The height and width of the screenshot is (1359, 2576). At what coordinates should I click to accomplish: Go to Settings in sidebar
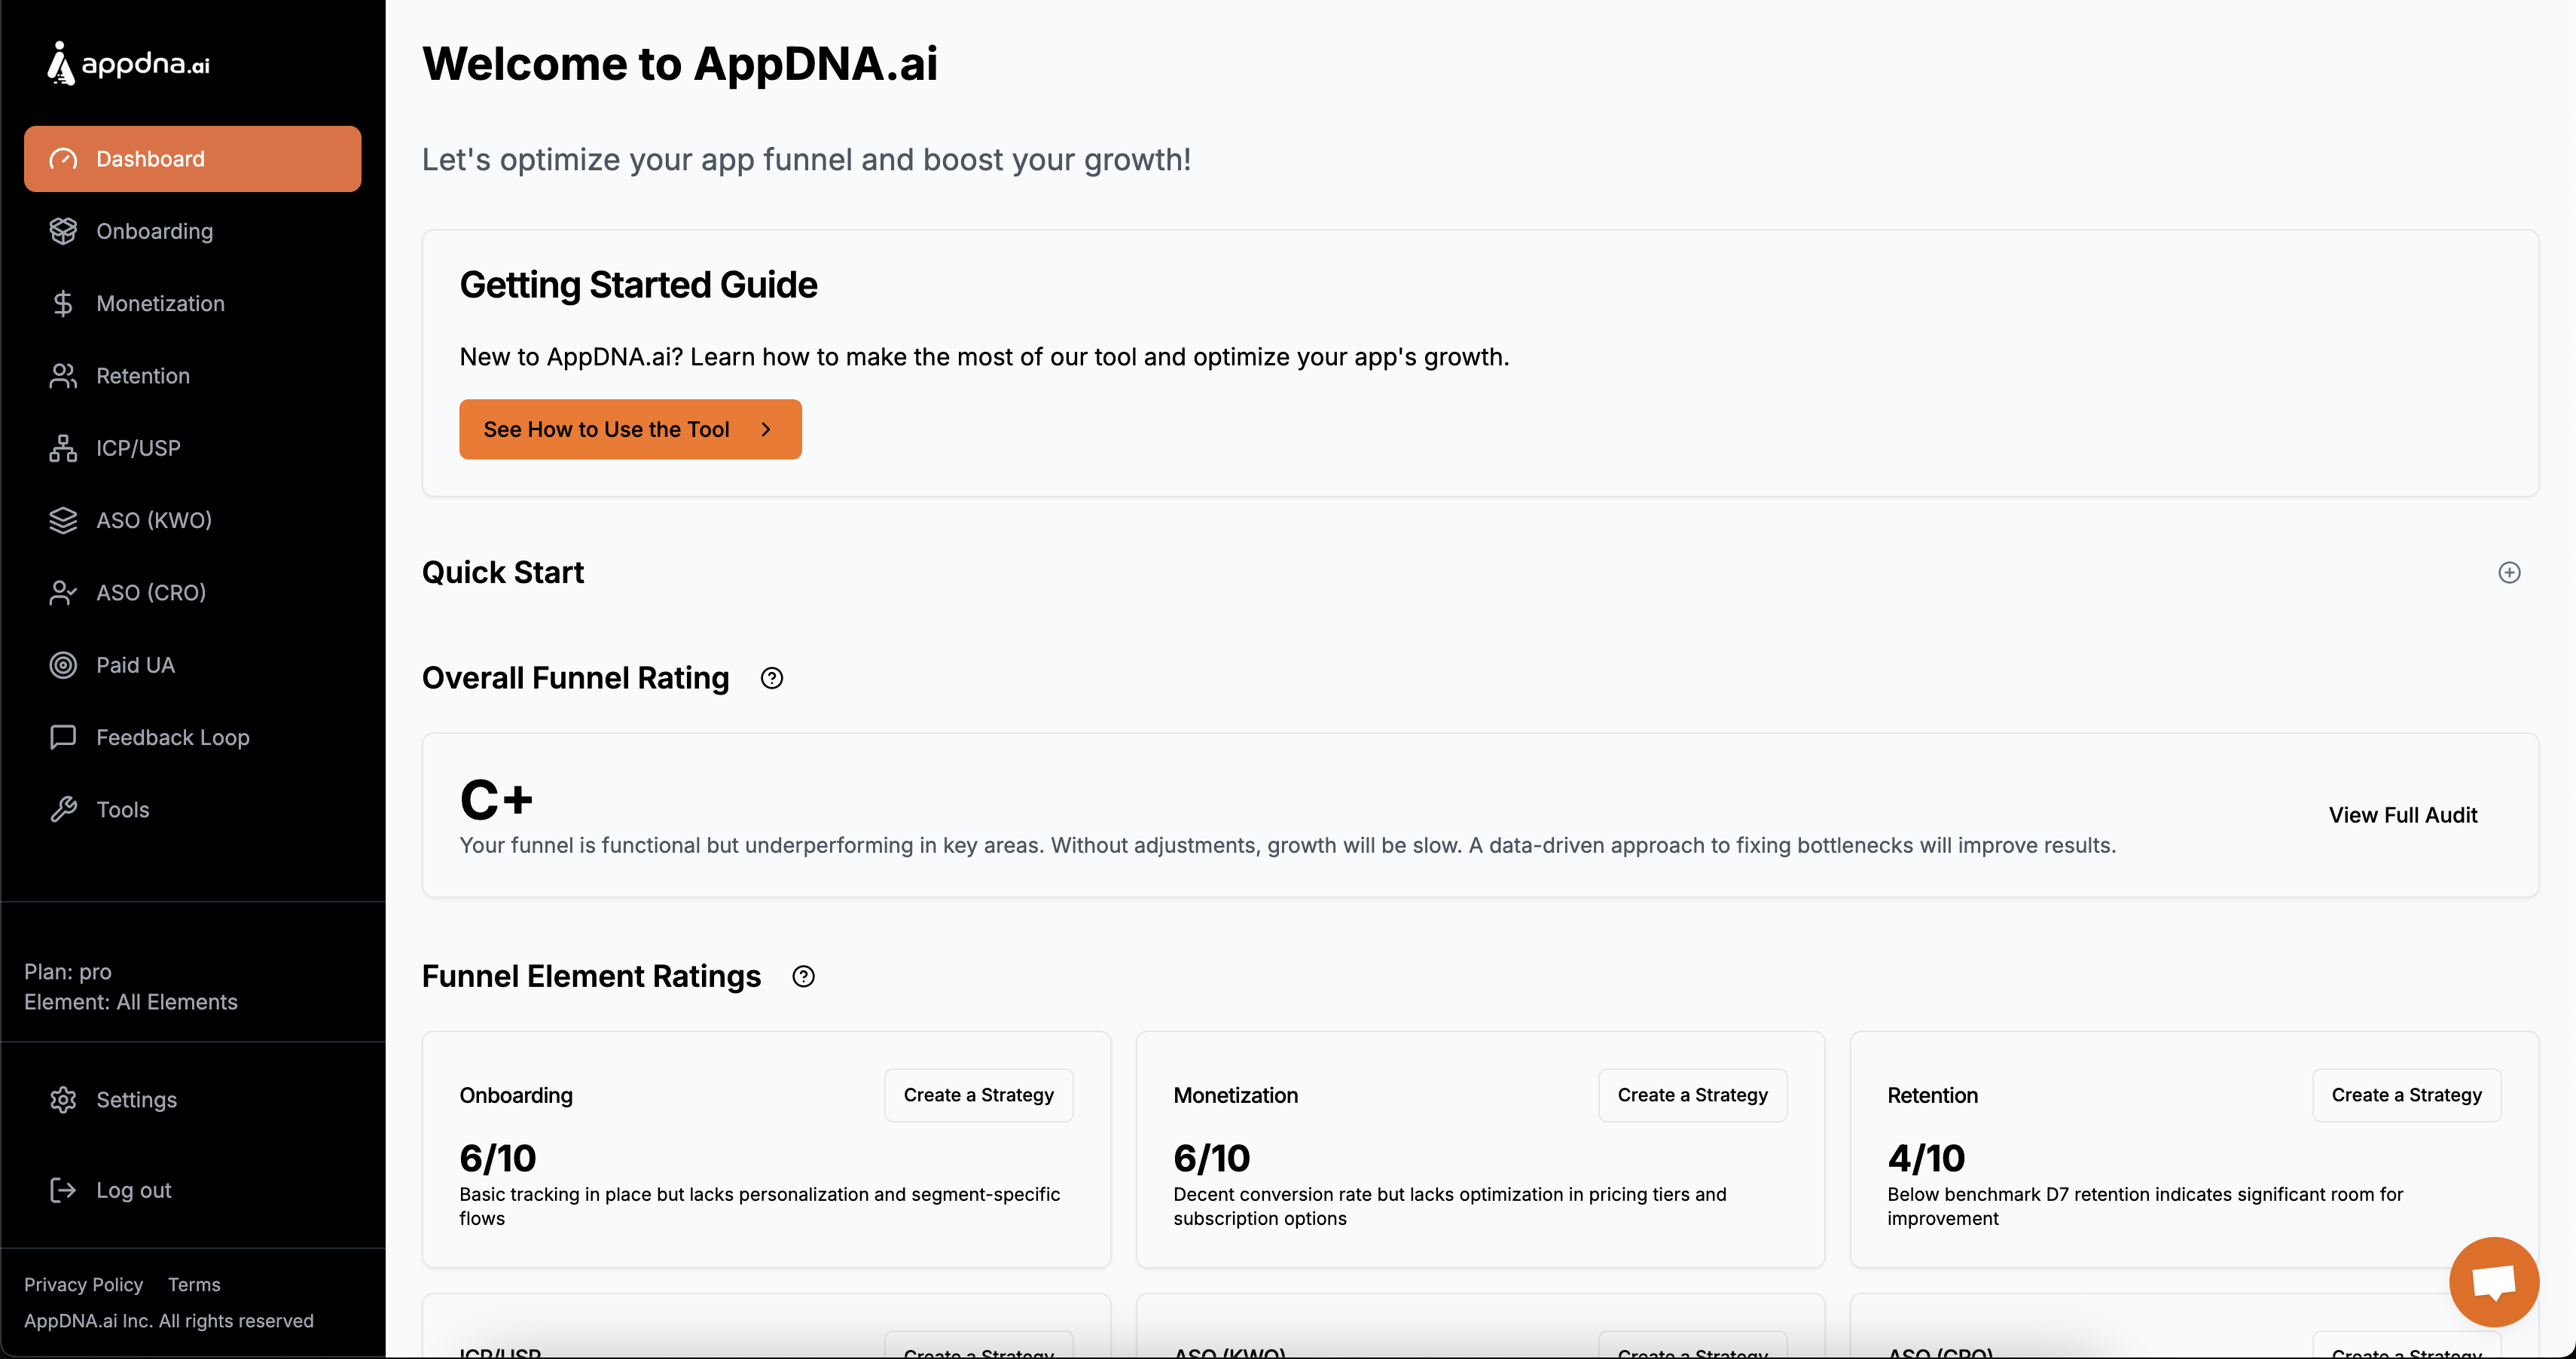pyautogui.click(x=136, y=1099)
